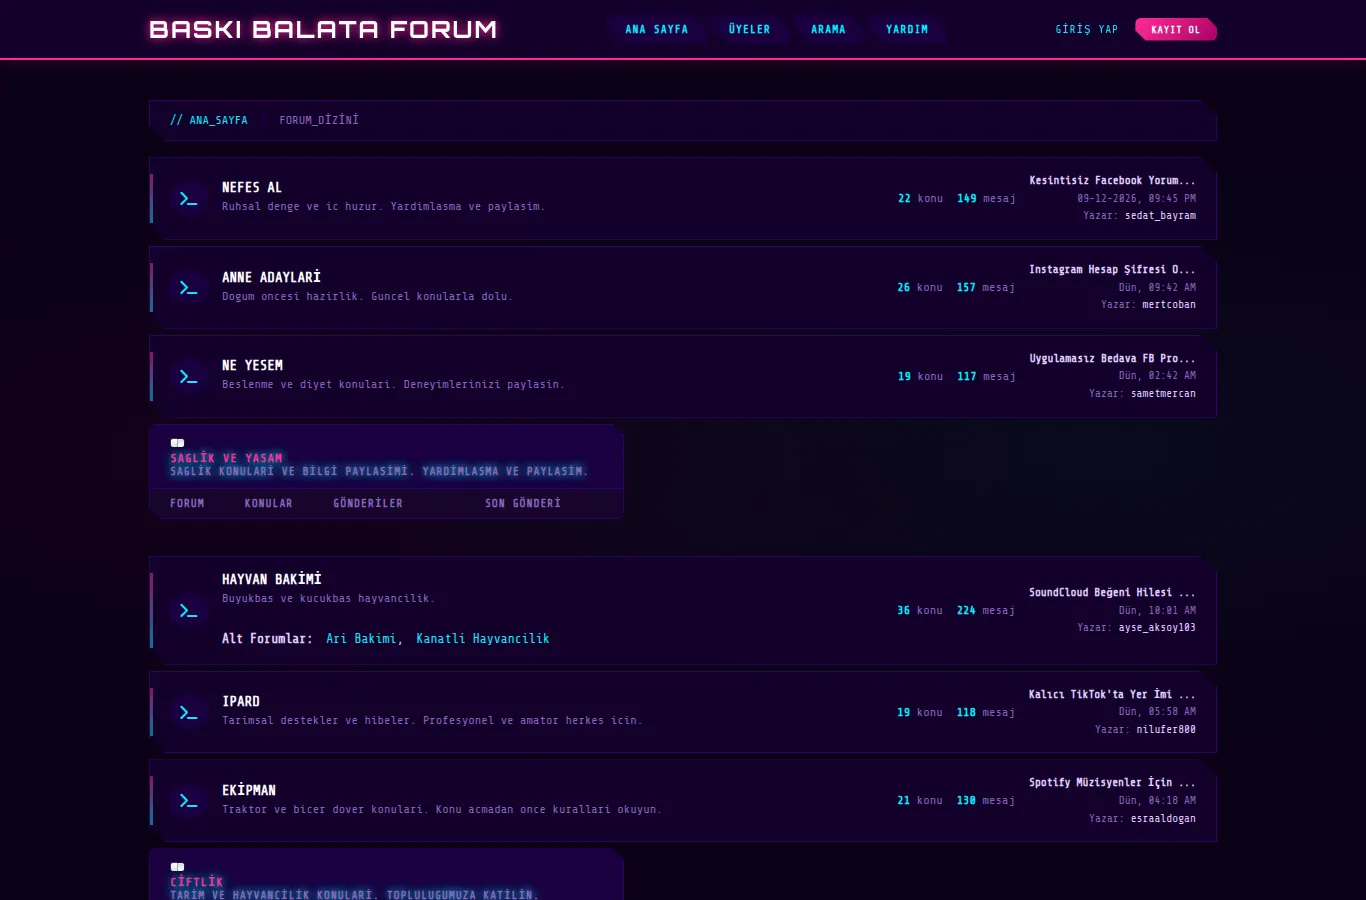1366x900 pixels.
Task: Click the terminal icon beside ANNE ADAYLARİ
Action: click(x=188, y=288)
